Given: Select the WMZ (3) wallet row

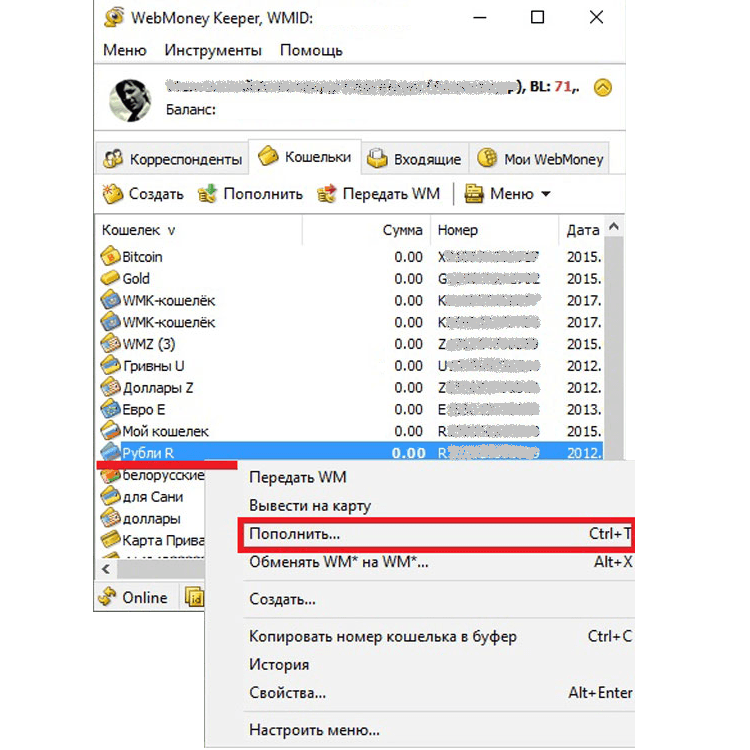Looking at the screenshot, I should (350, 344).
